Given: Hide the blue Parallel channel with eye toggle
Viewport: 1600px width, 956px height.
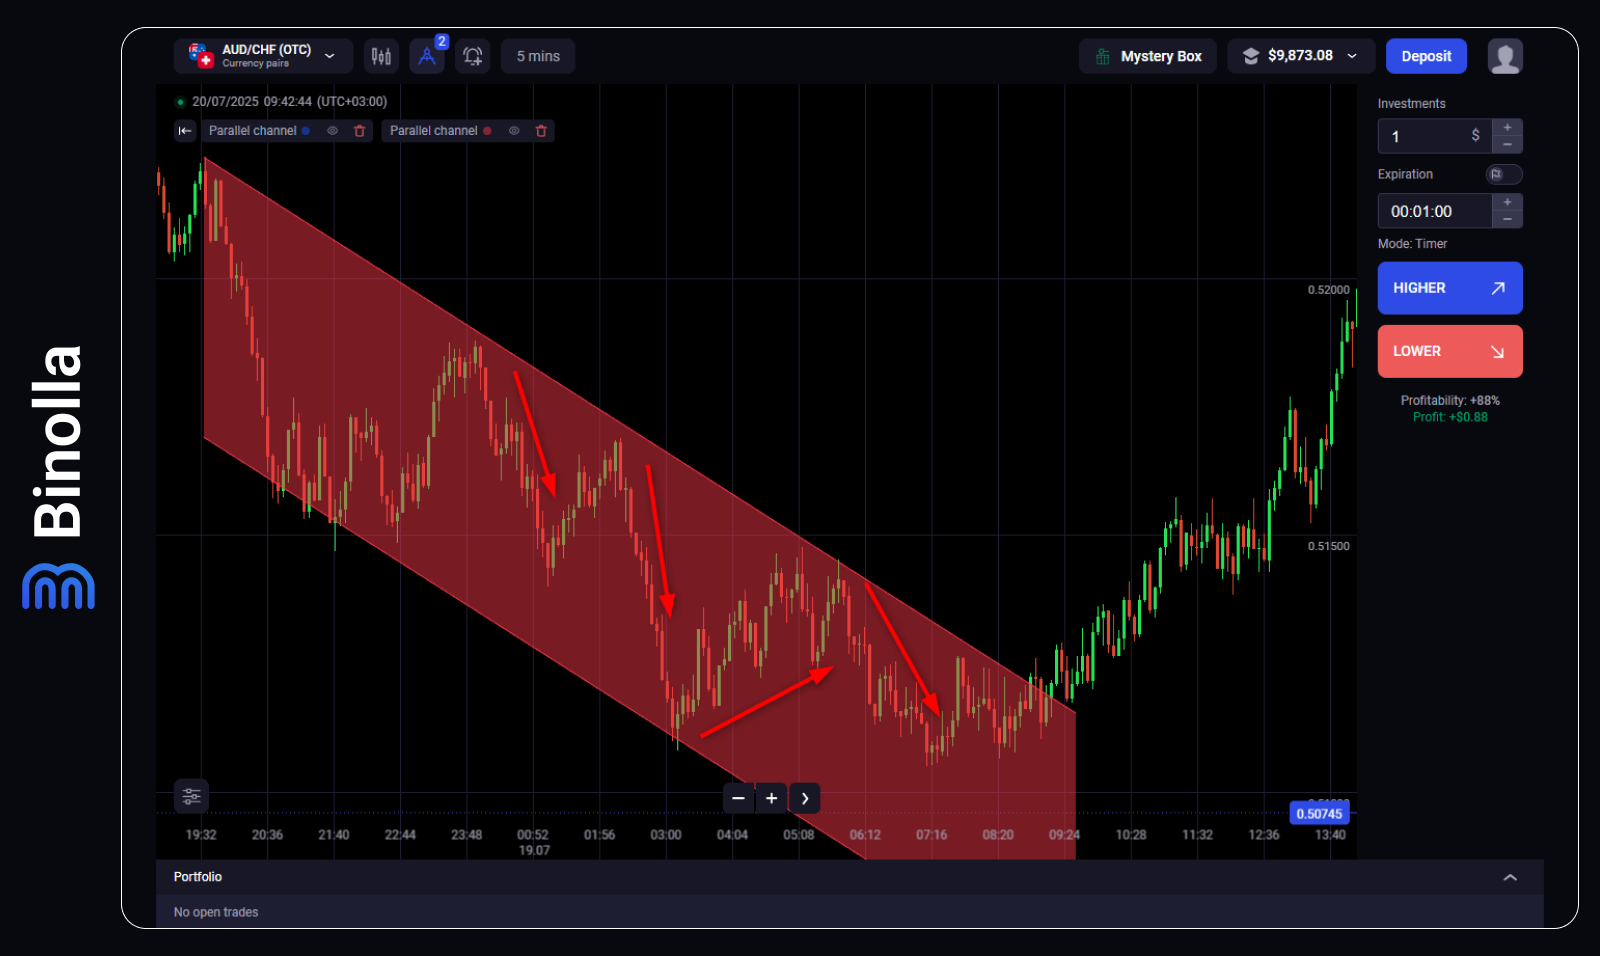Looking at the screenshot, I should [x=332, y=130].
